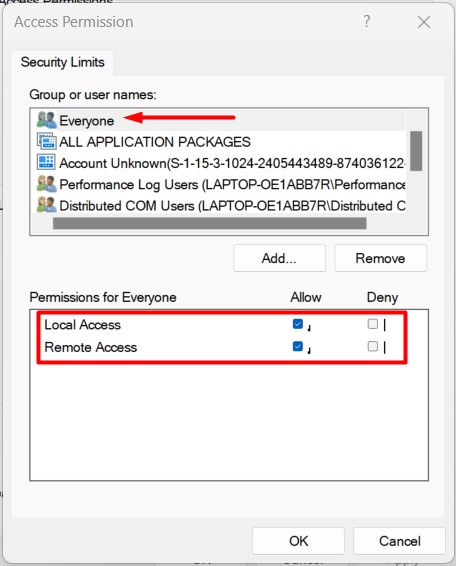This screenshot has width=456, height=566.
Task: Uncheck Allow for Local Access
Action: (298, 324)
